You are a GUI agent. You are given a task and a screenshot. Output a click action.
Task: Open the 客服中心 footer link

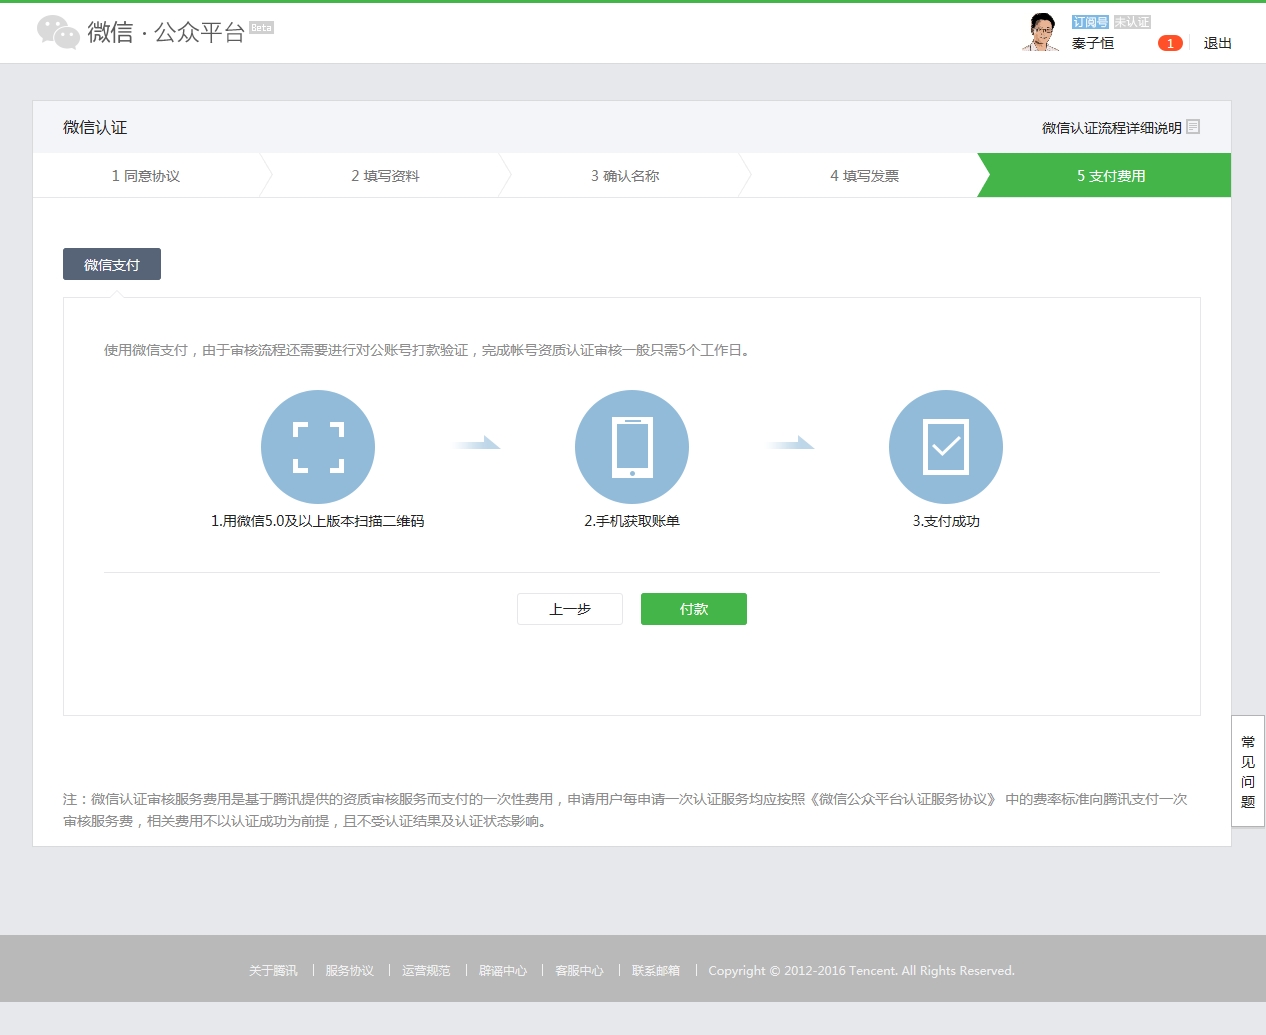[578, 970]
